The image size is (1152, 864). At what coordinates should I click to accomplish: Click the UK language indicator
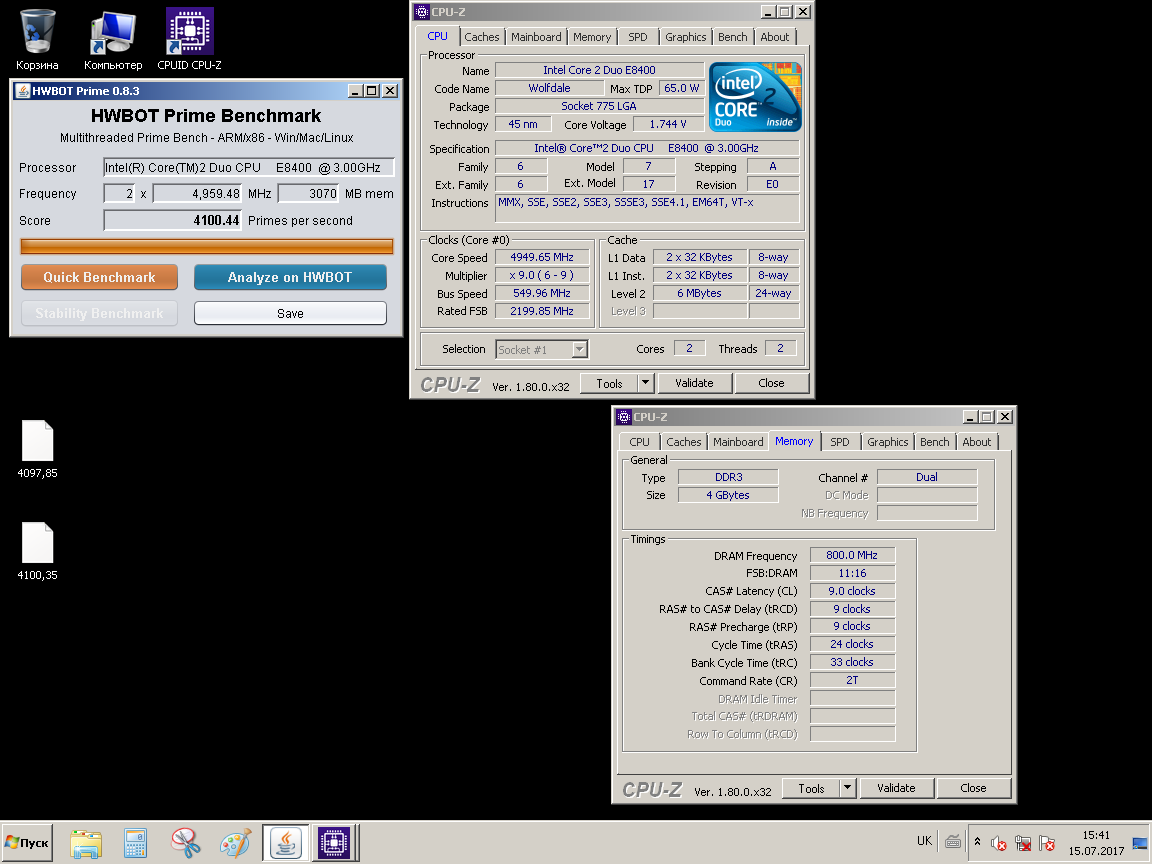coord(924,841)
